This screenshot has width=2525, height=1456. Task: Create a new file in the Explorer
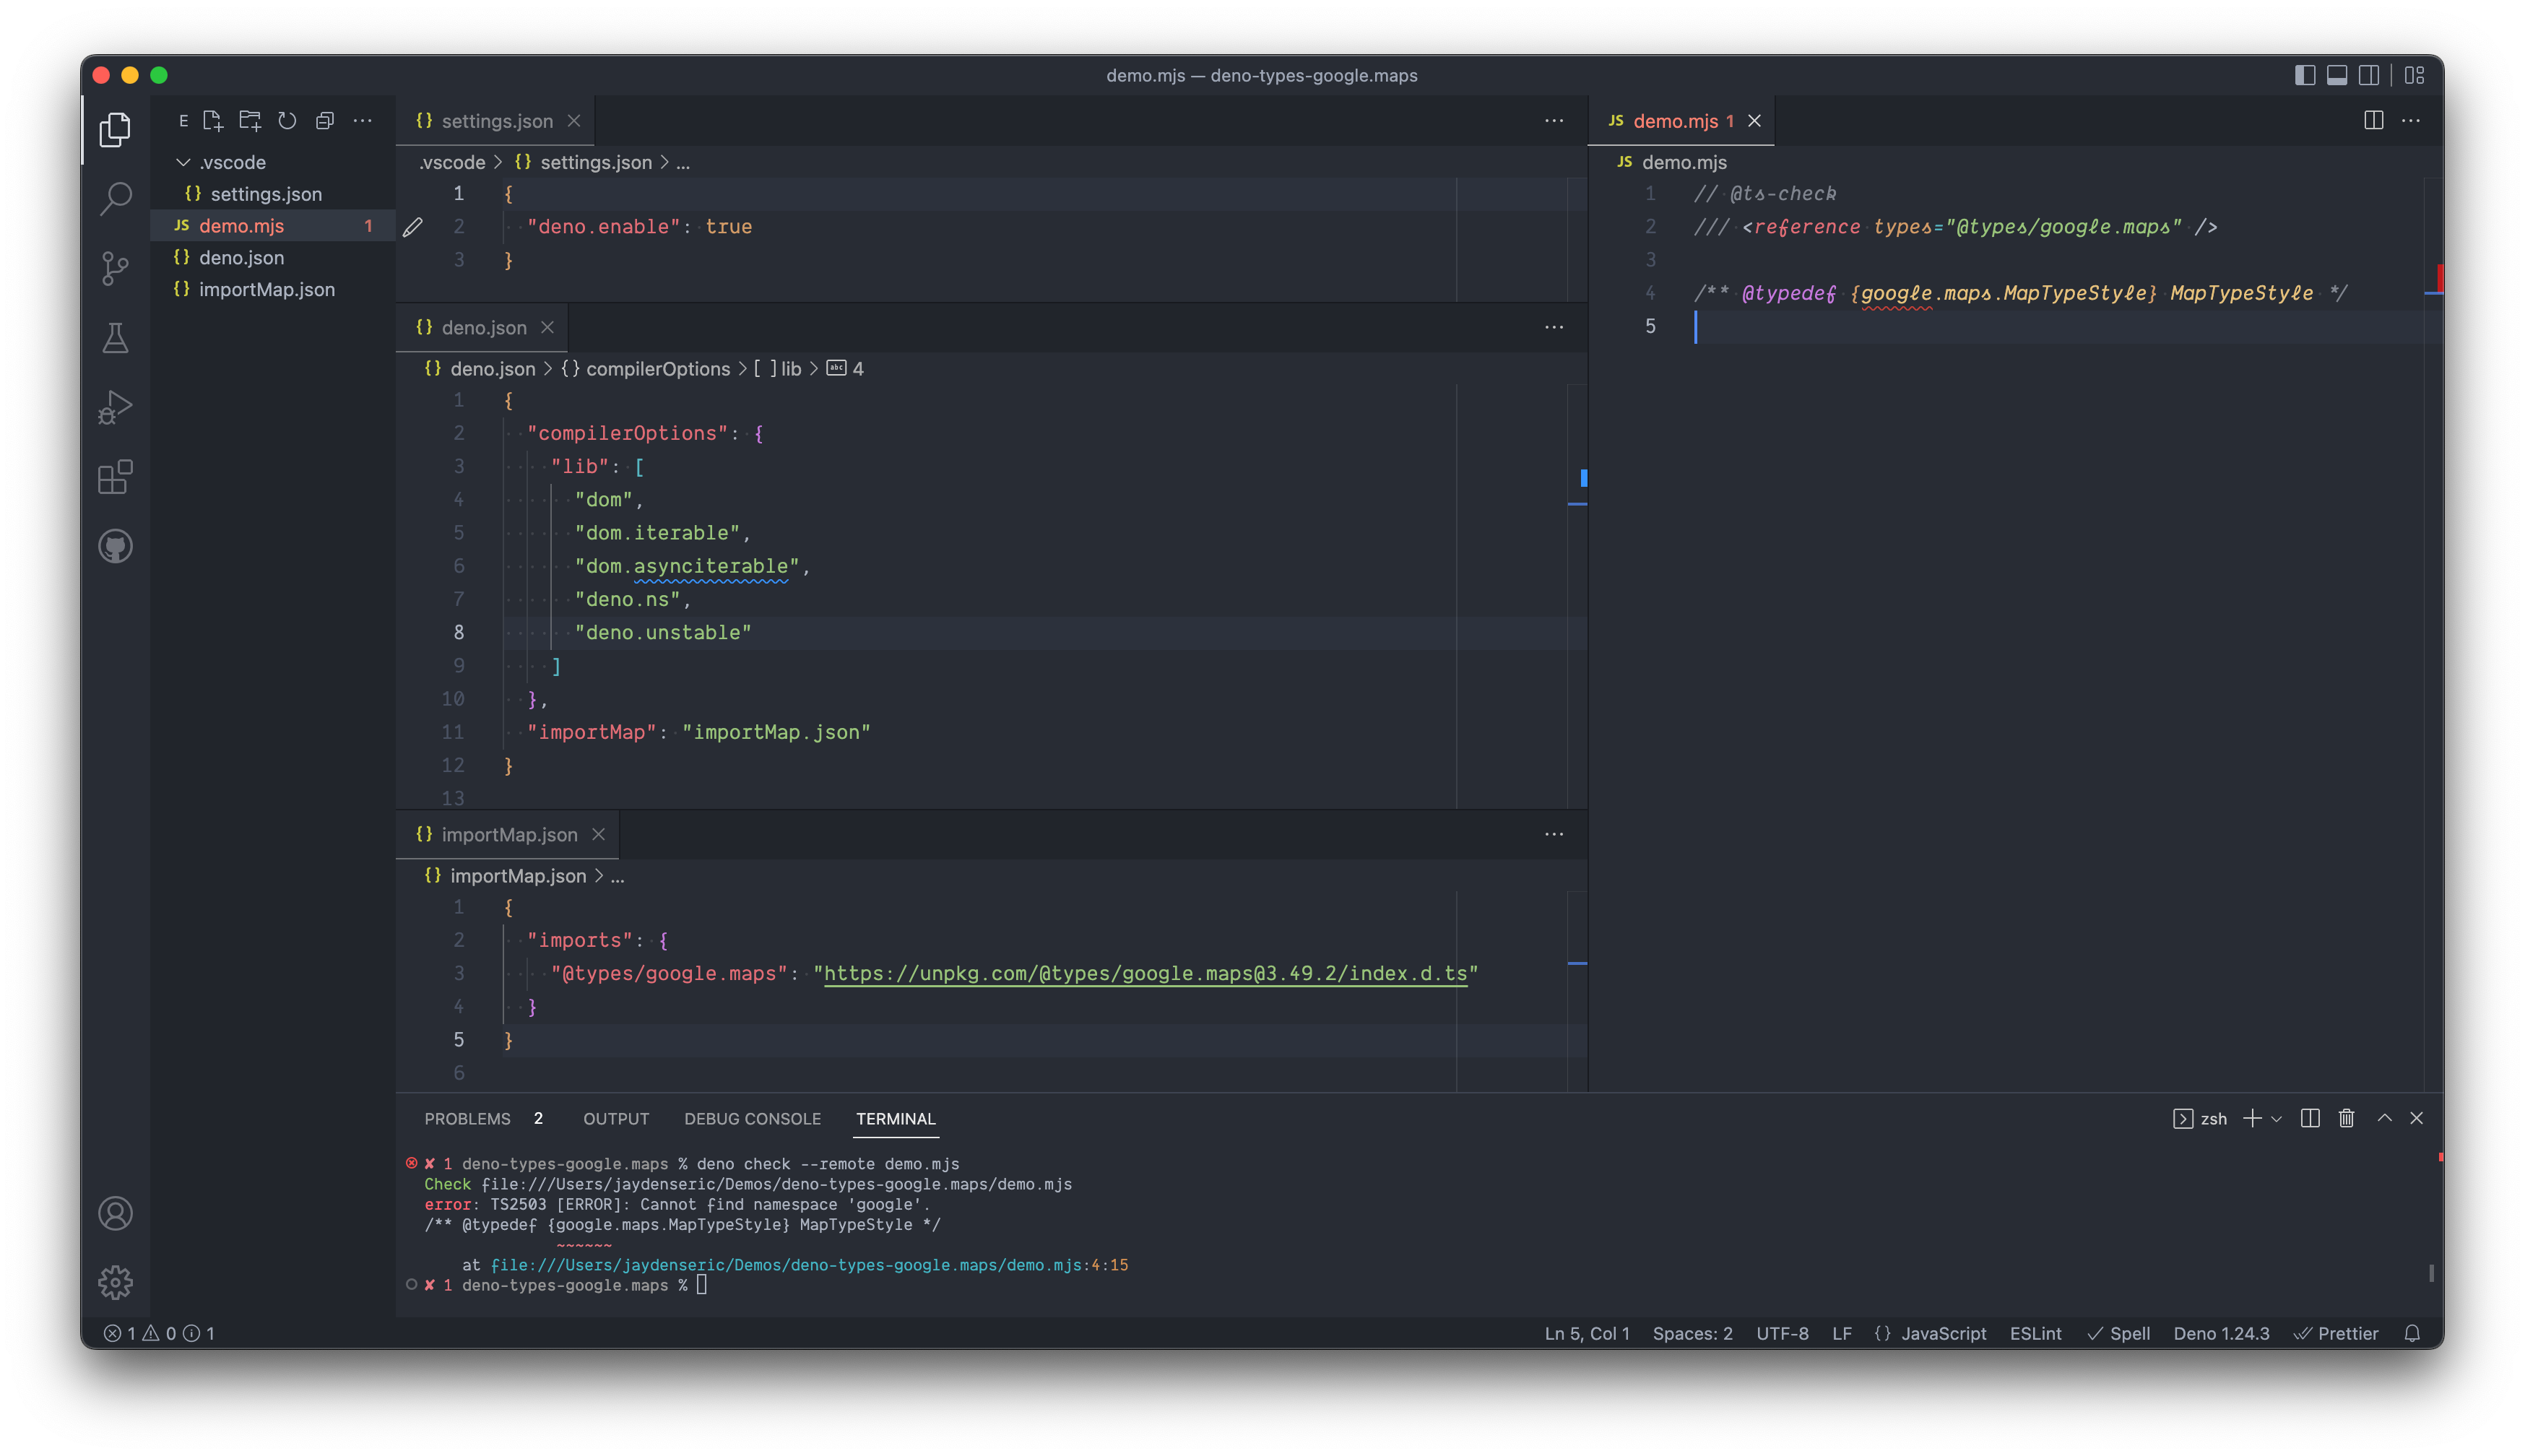click(212, 120)
